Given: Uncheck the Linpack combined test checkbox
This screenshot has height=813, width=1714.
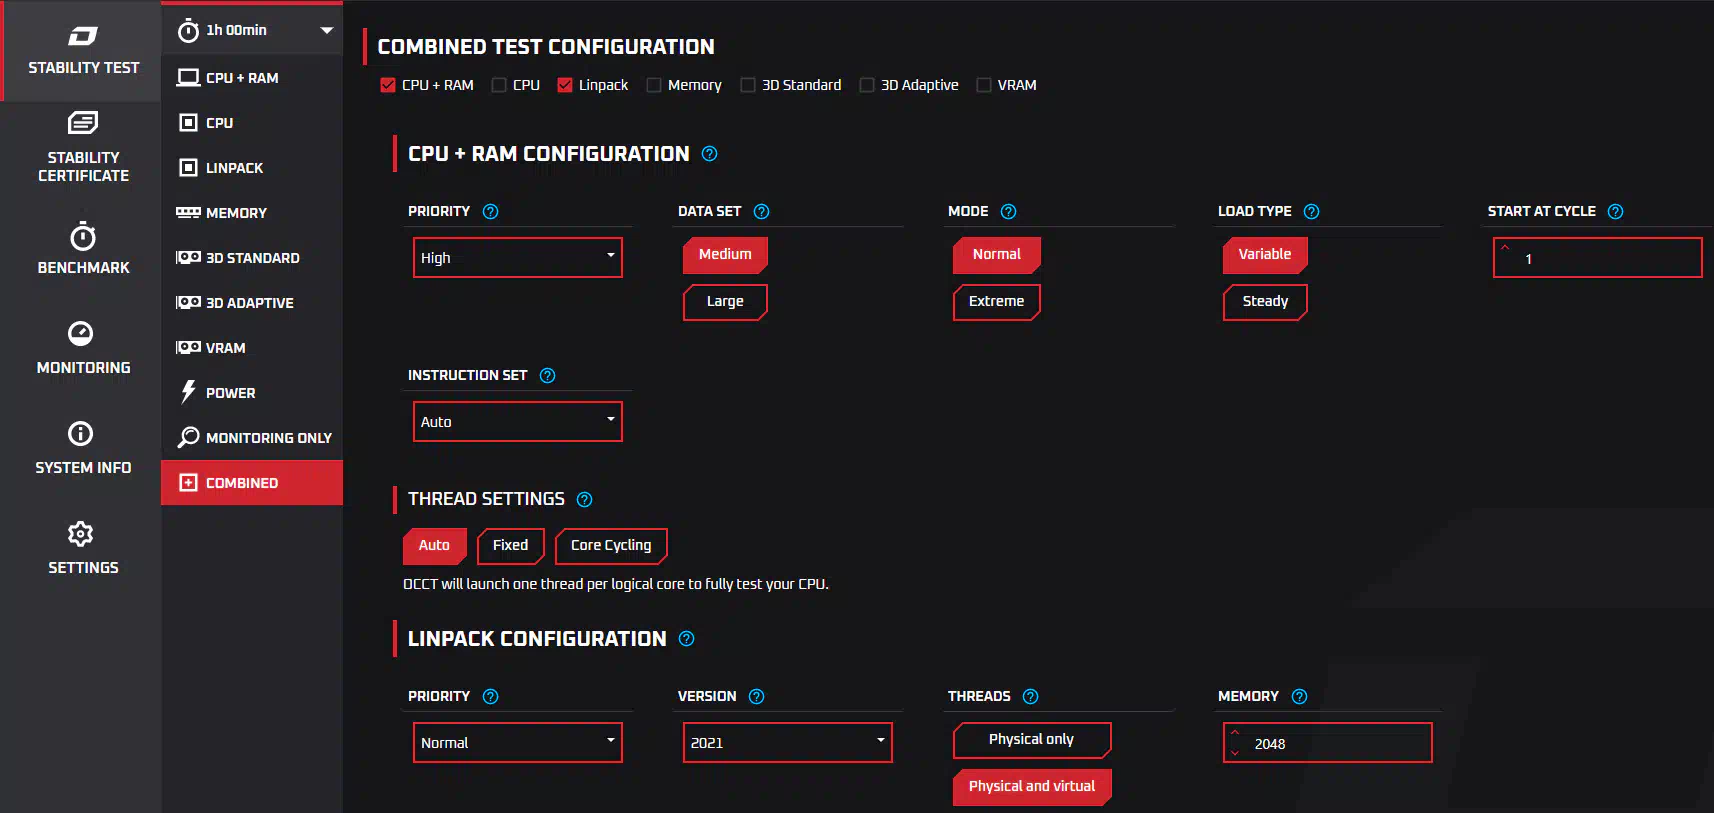Looking at the screenshot, I should tap(565, 85).
